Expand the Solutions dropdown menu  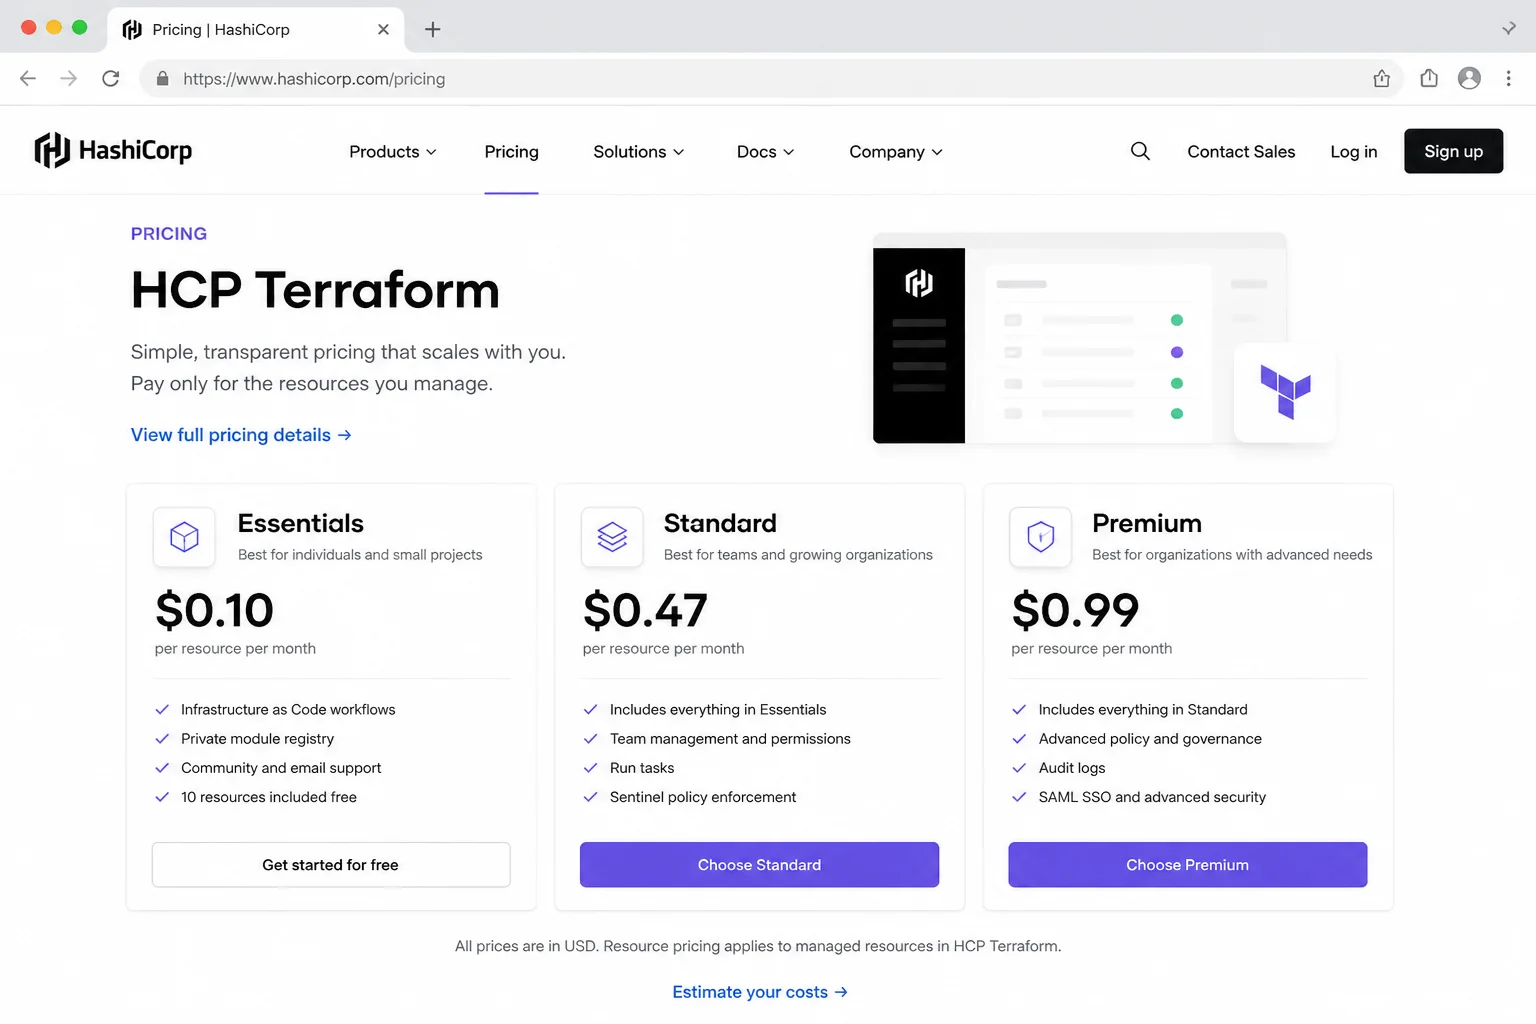(x=639, y=152)
